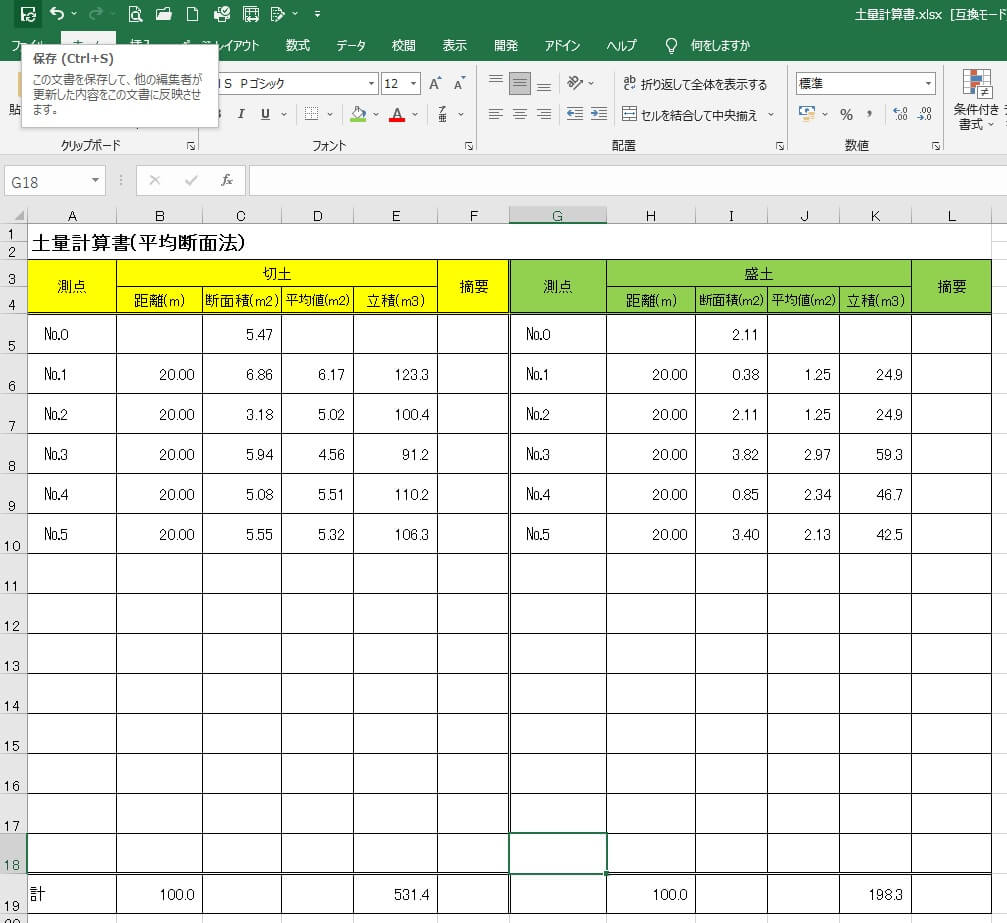The width and height of the screenshot is (1007, 923).
Task: Apply percent style to the selection
Action: (x=847, y=114)
